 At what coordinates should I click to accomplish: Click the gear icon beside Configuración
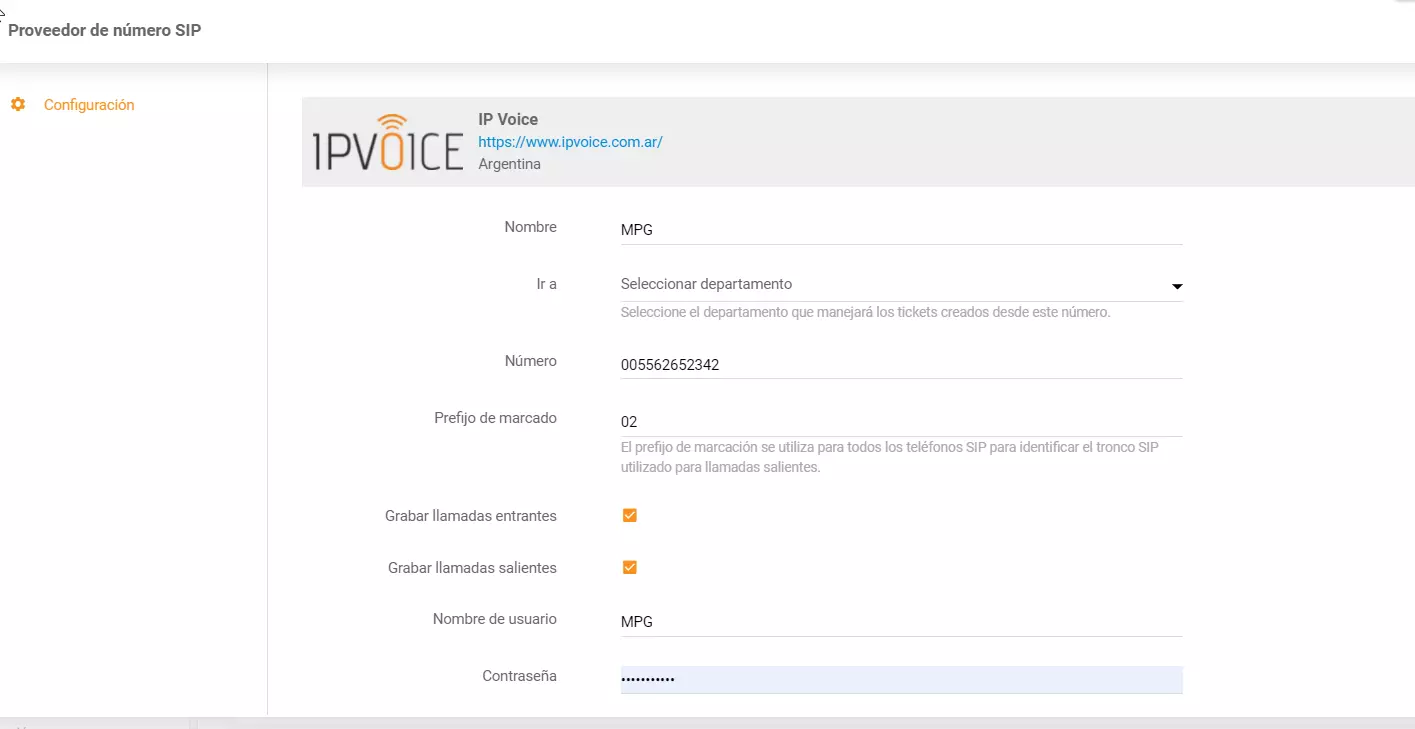click(17, 104)
